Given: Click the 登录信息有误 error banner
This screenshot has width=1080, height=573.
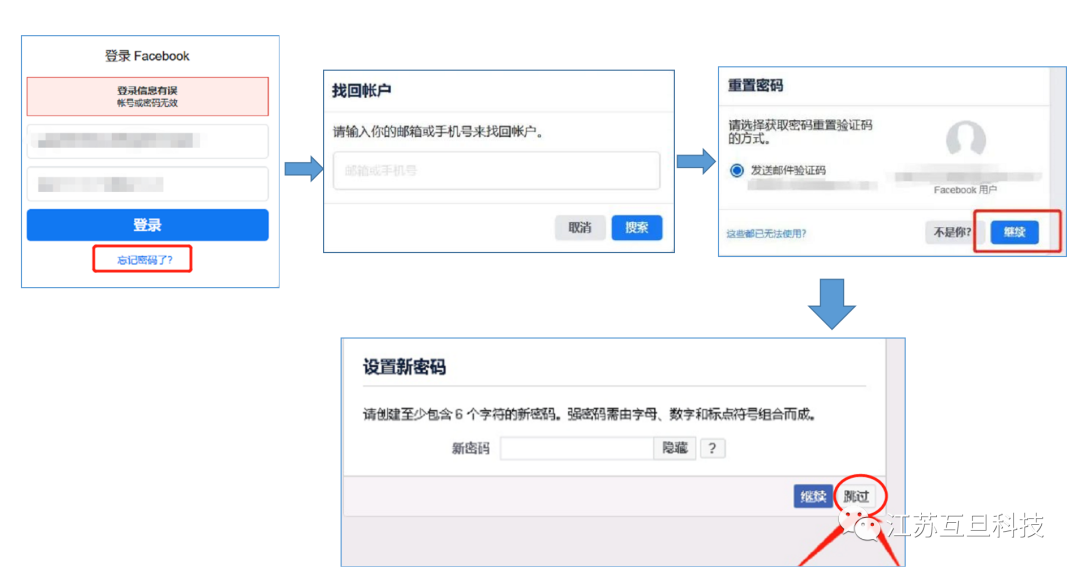Looking at the screenshot, I should (x=148, y=96).
